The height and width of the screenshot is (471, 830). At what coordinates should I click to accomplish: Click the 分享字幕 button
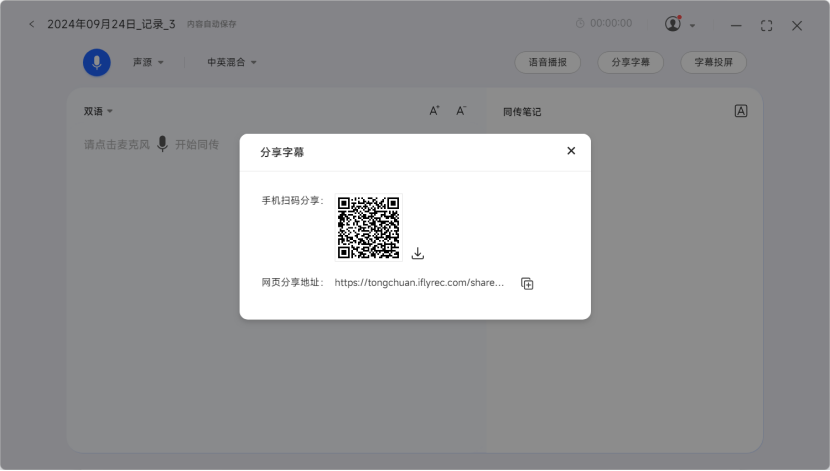(631, 62)
